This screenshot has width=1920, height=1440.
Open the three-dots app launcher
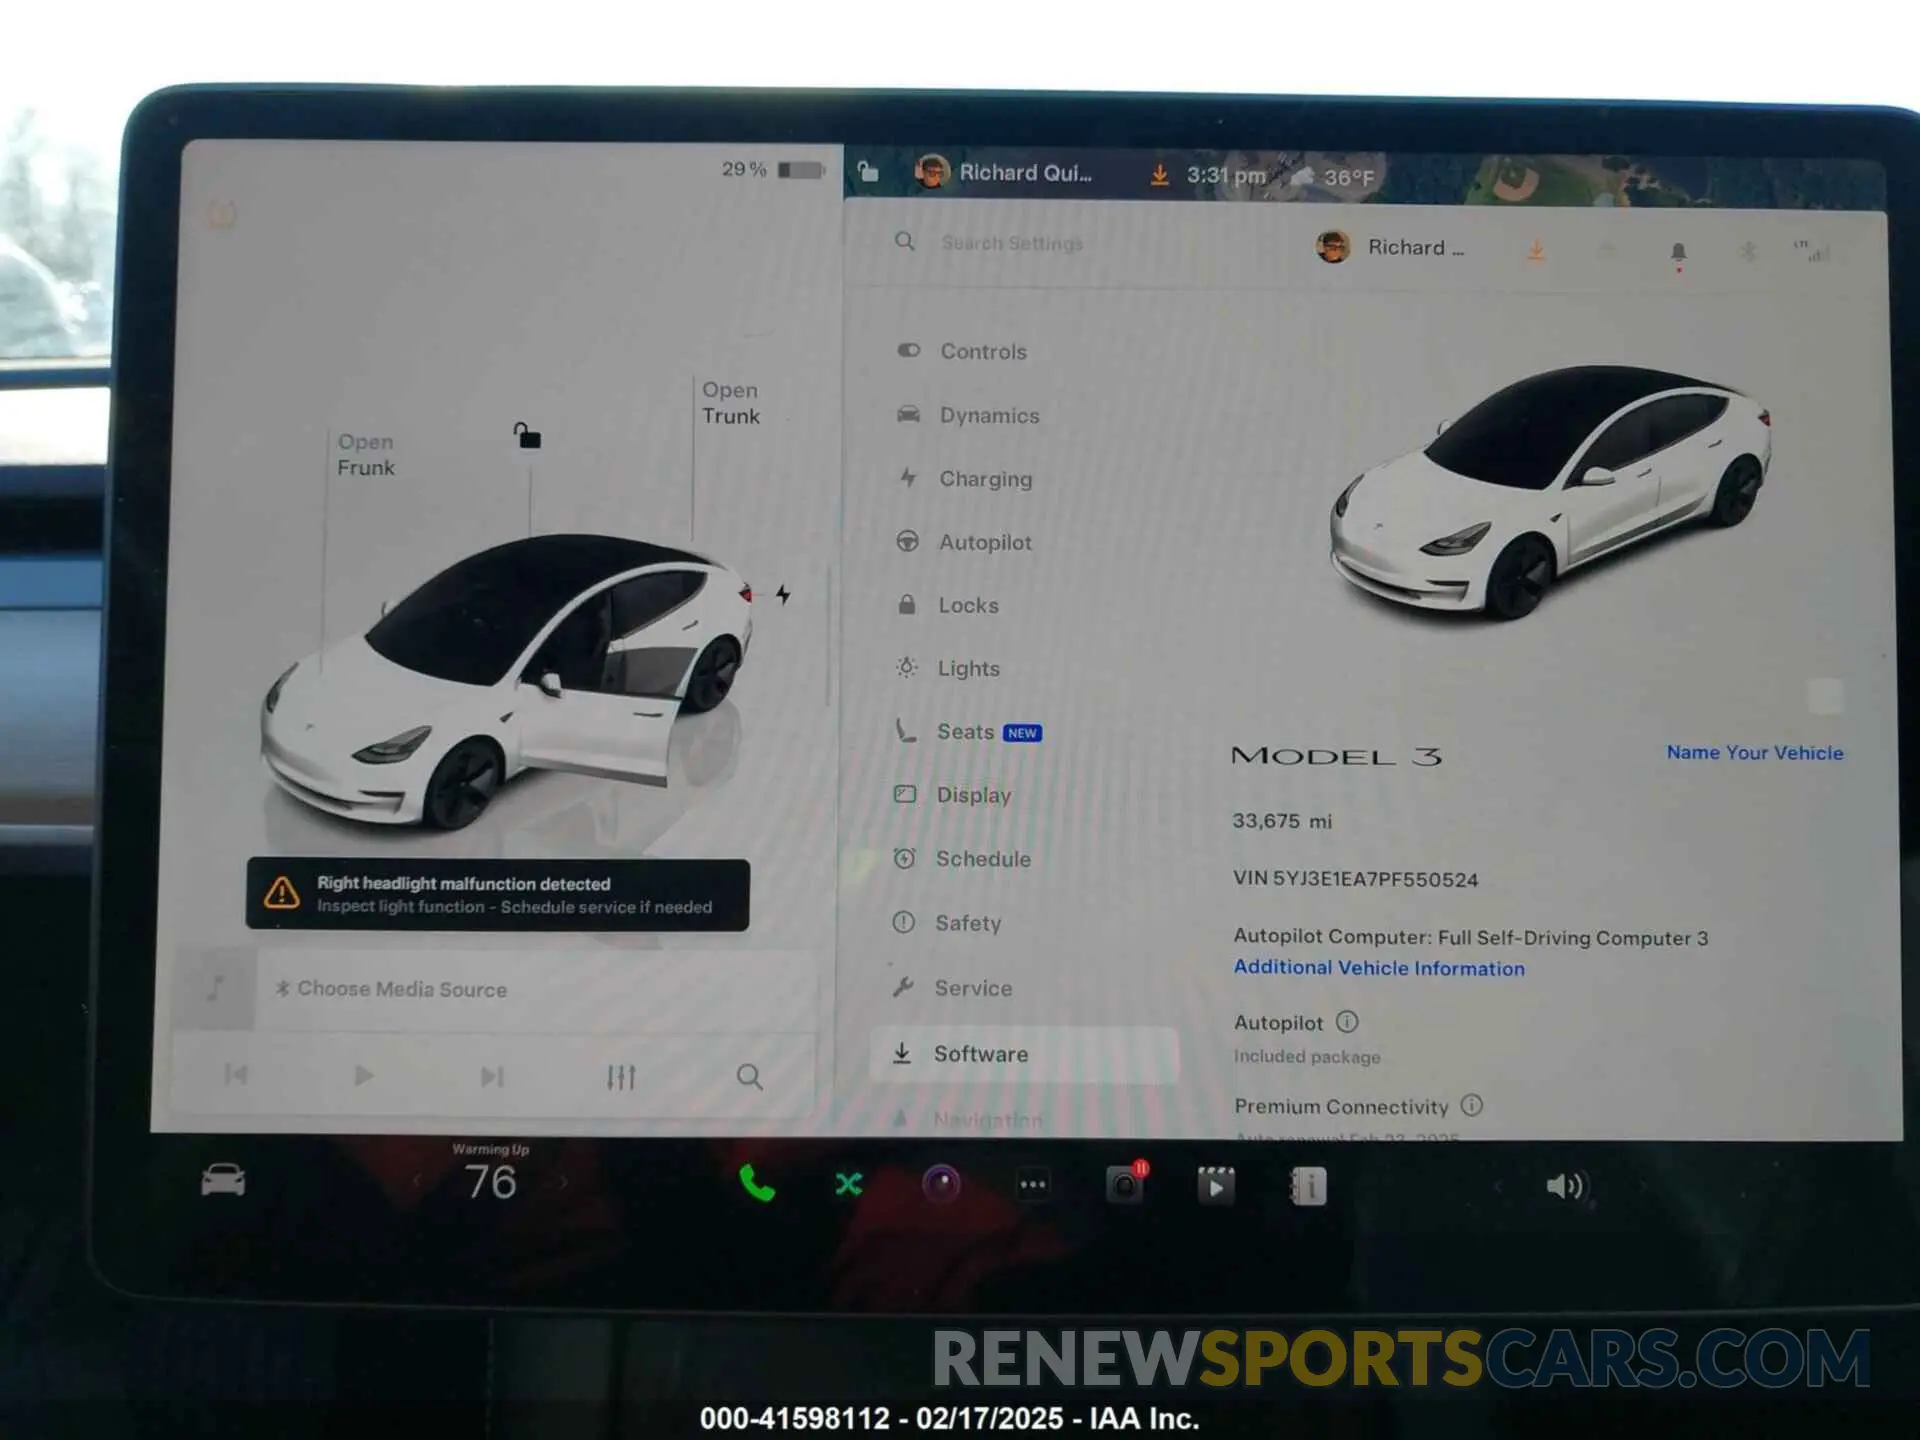coord(1032,1185)
